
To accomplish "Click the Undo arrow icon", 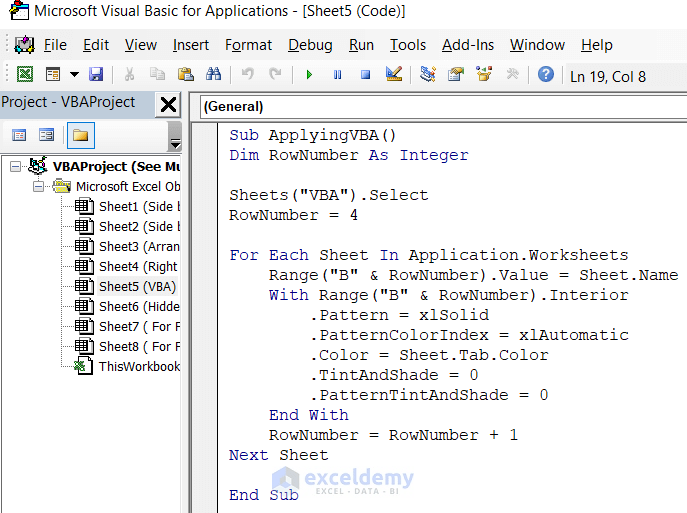I will pyautogui.click(x=248, y=74).
